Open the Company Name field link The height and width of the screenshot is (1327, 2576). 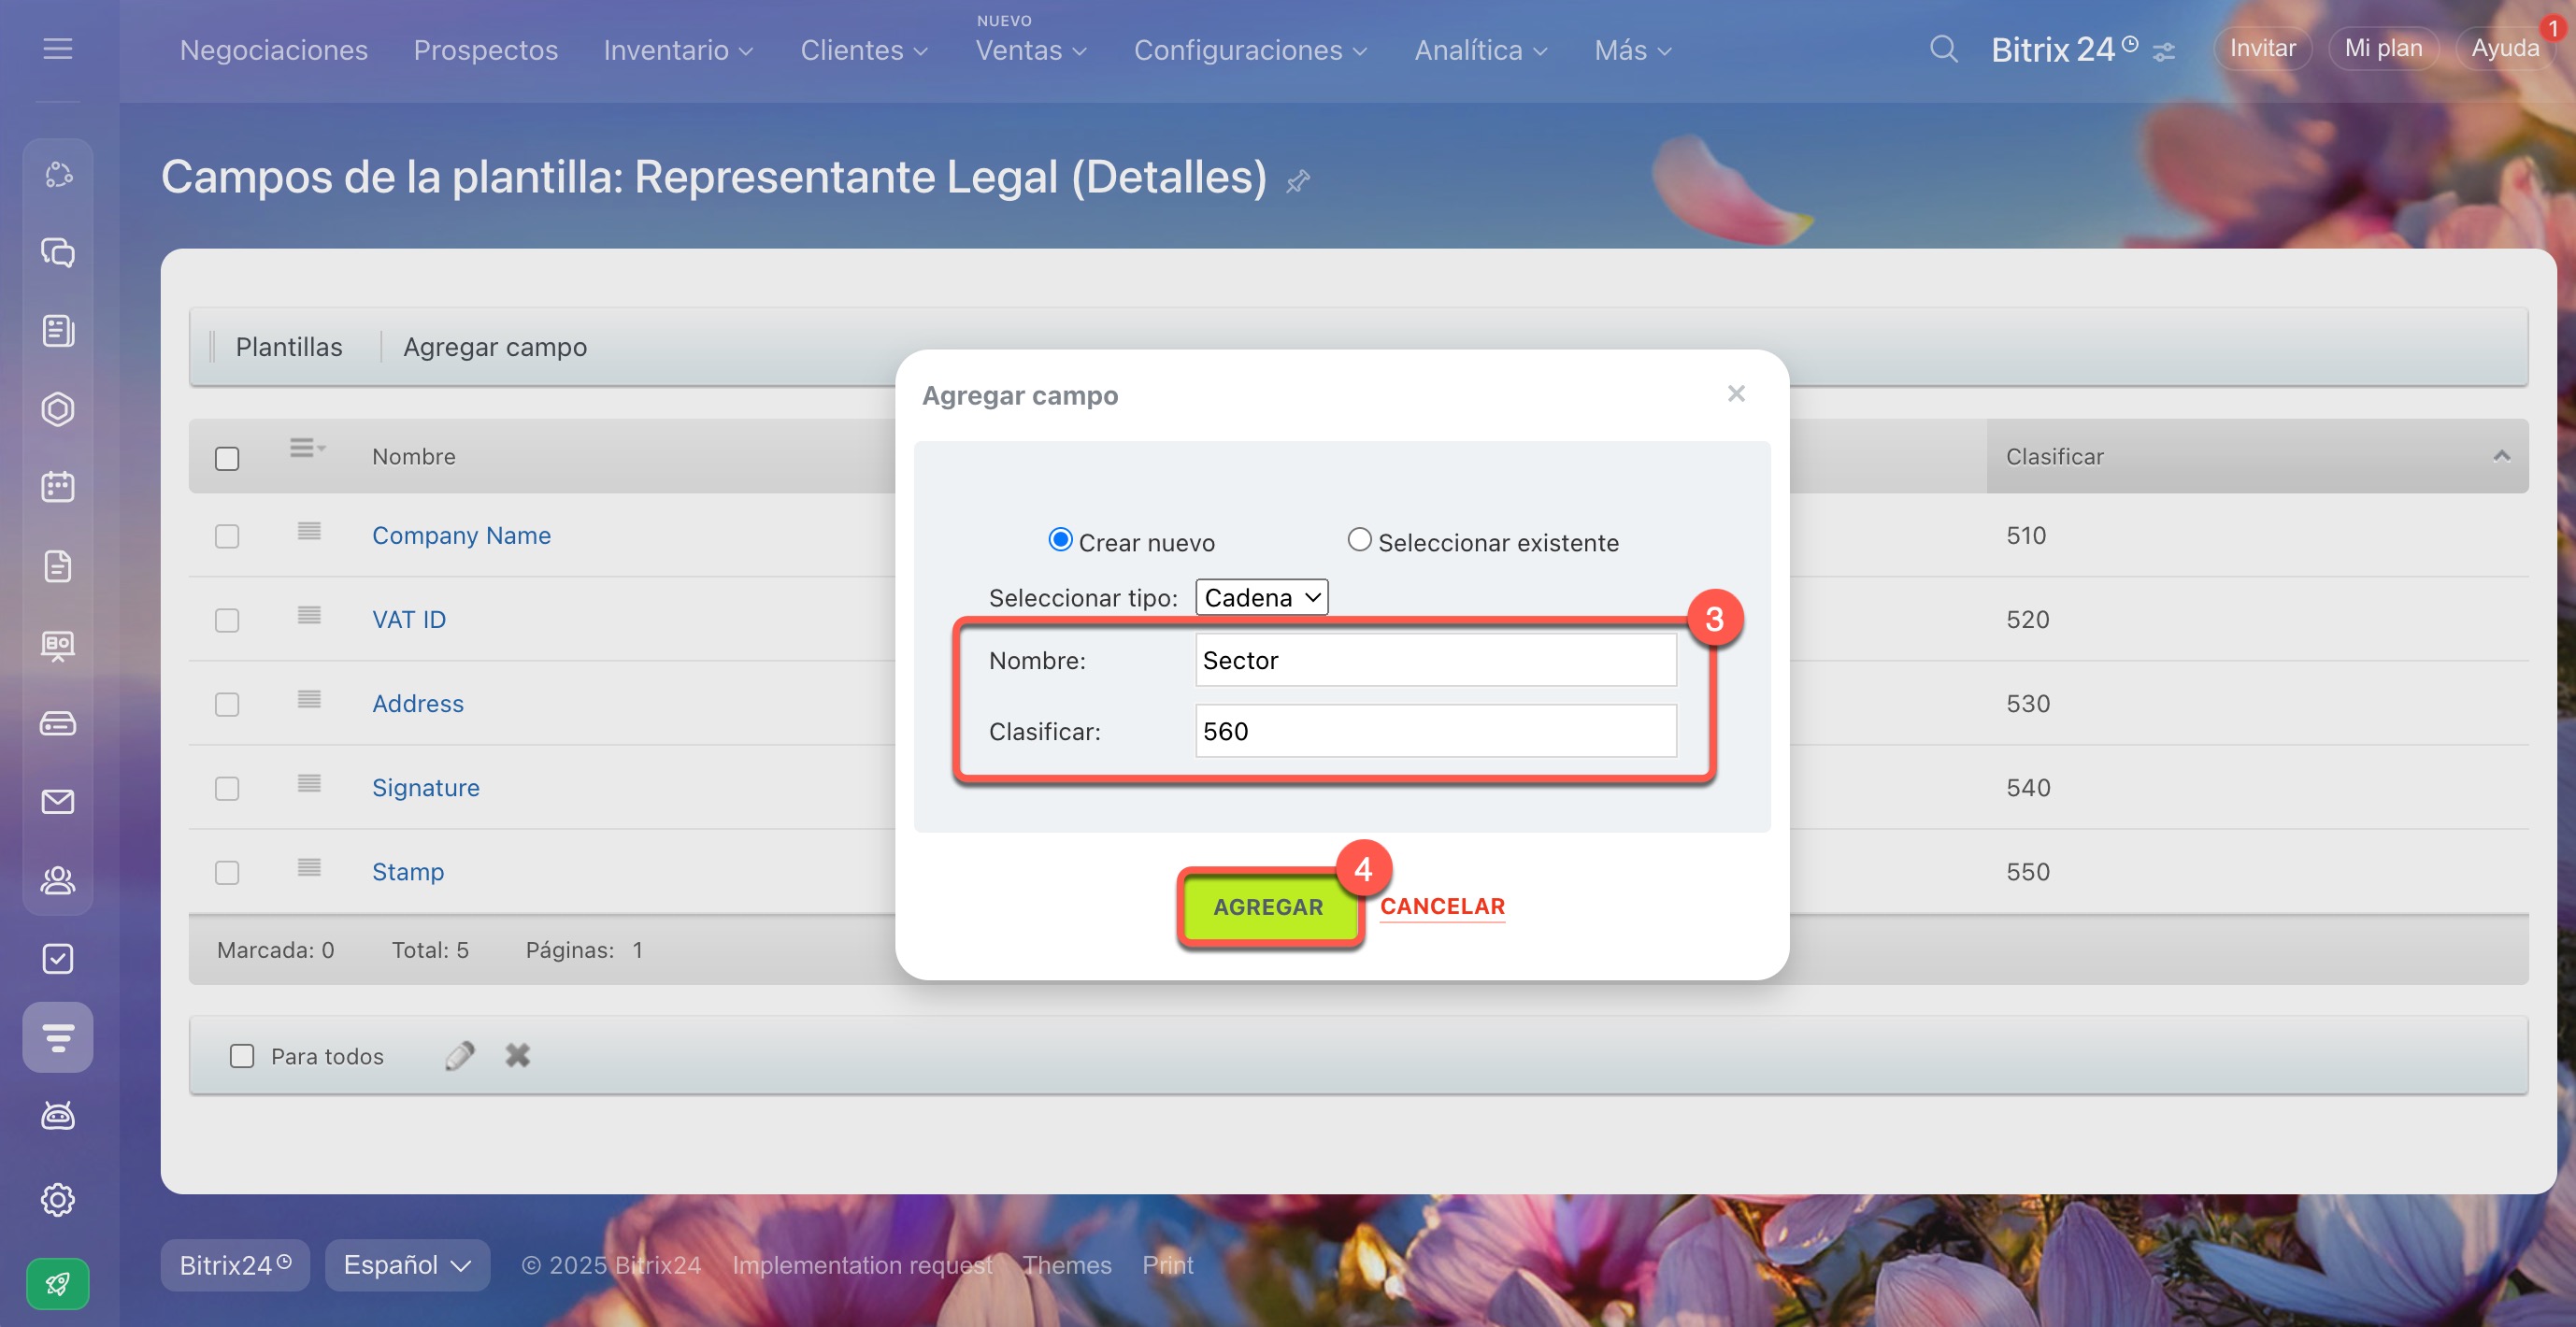(461, 535)
